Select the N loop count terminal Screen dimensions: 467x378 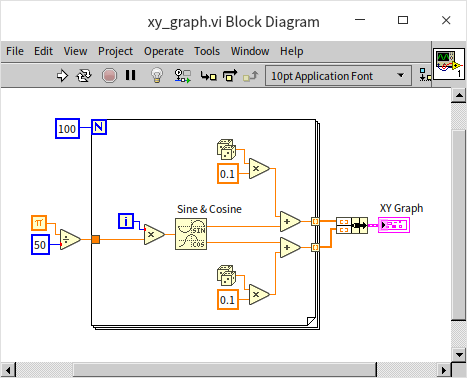pyautogui.click(x=99, y=127)
